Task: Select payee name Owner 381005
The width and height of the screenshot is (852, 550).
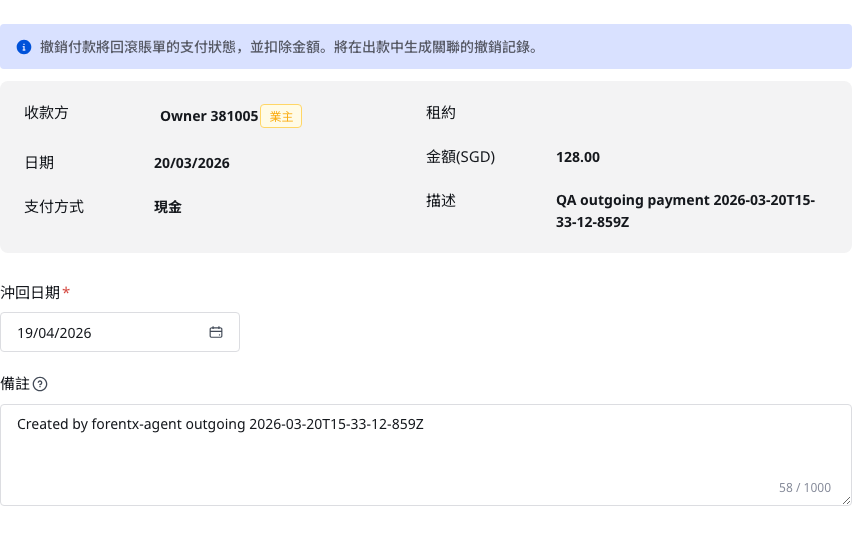Action: [209, 116]
